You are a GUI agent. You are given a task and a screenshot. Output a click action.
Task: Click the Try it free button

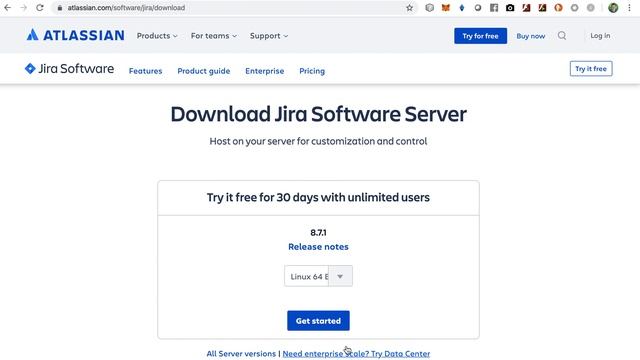coord(591,69)
